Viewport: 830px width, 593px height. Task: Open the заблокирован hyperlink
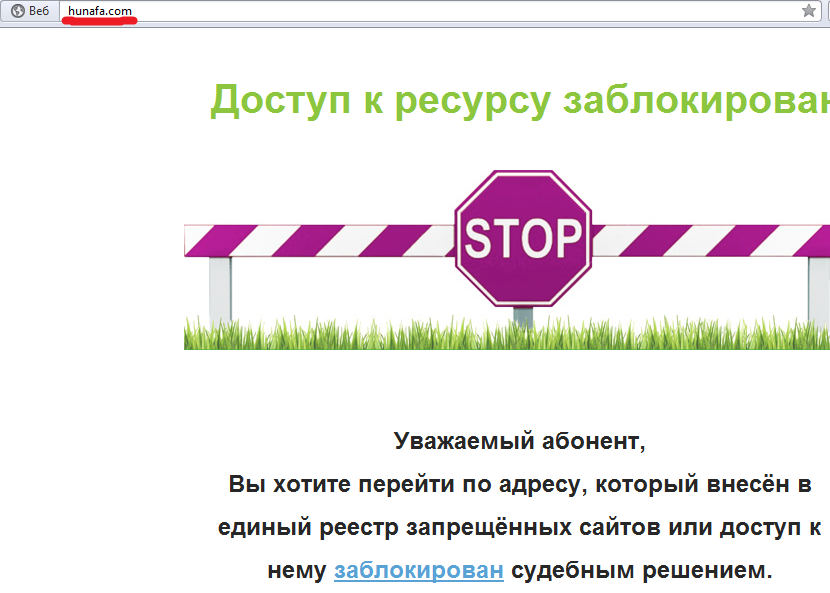(x=418, y=570)
